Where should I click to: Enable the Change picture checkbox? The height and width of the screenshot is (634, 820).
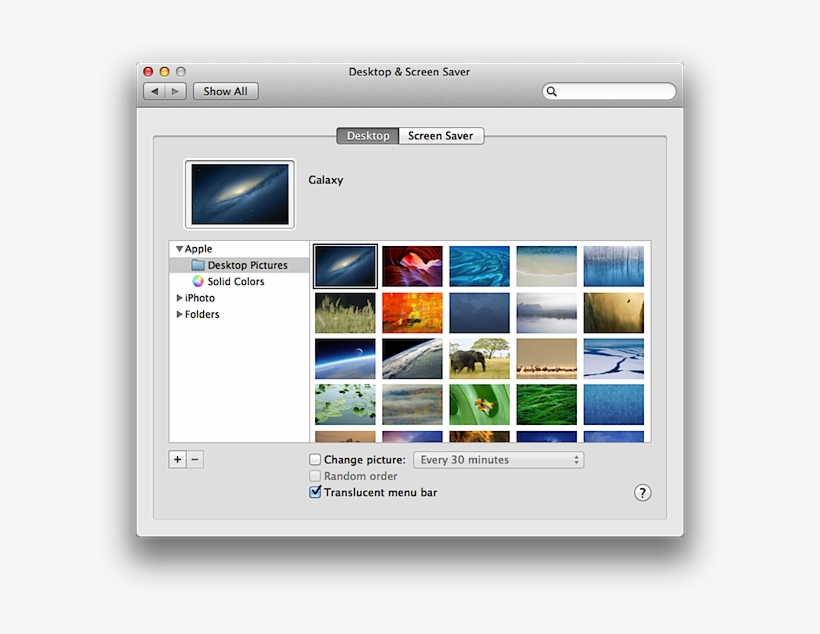click(315, 459)
